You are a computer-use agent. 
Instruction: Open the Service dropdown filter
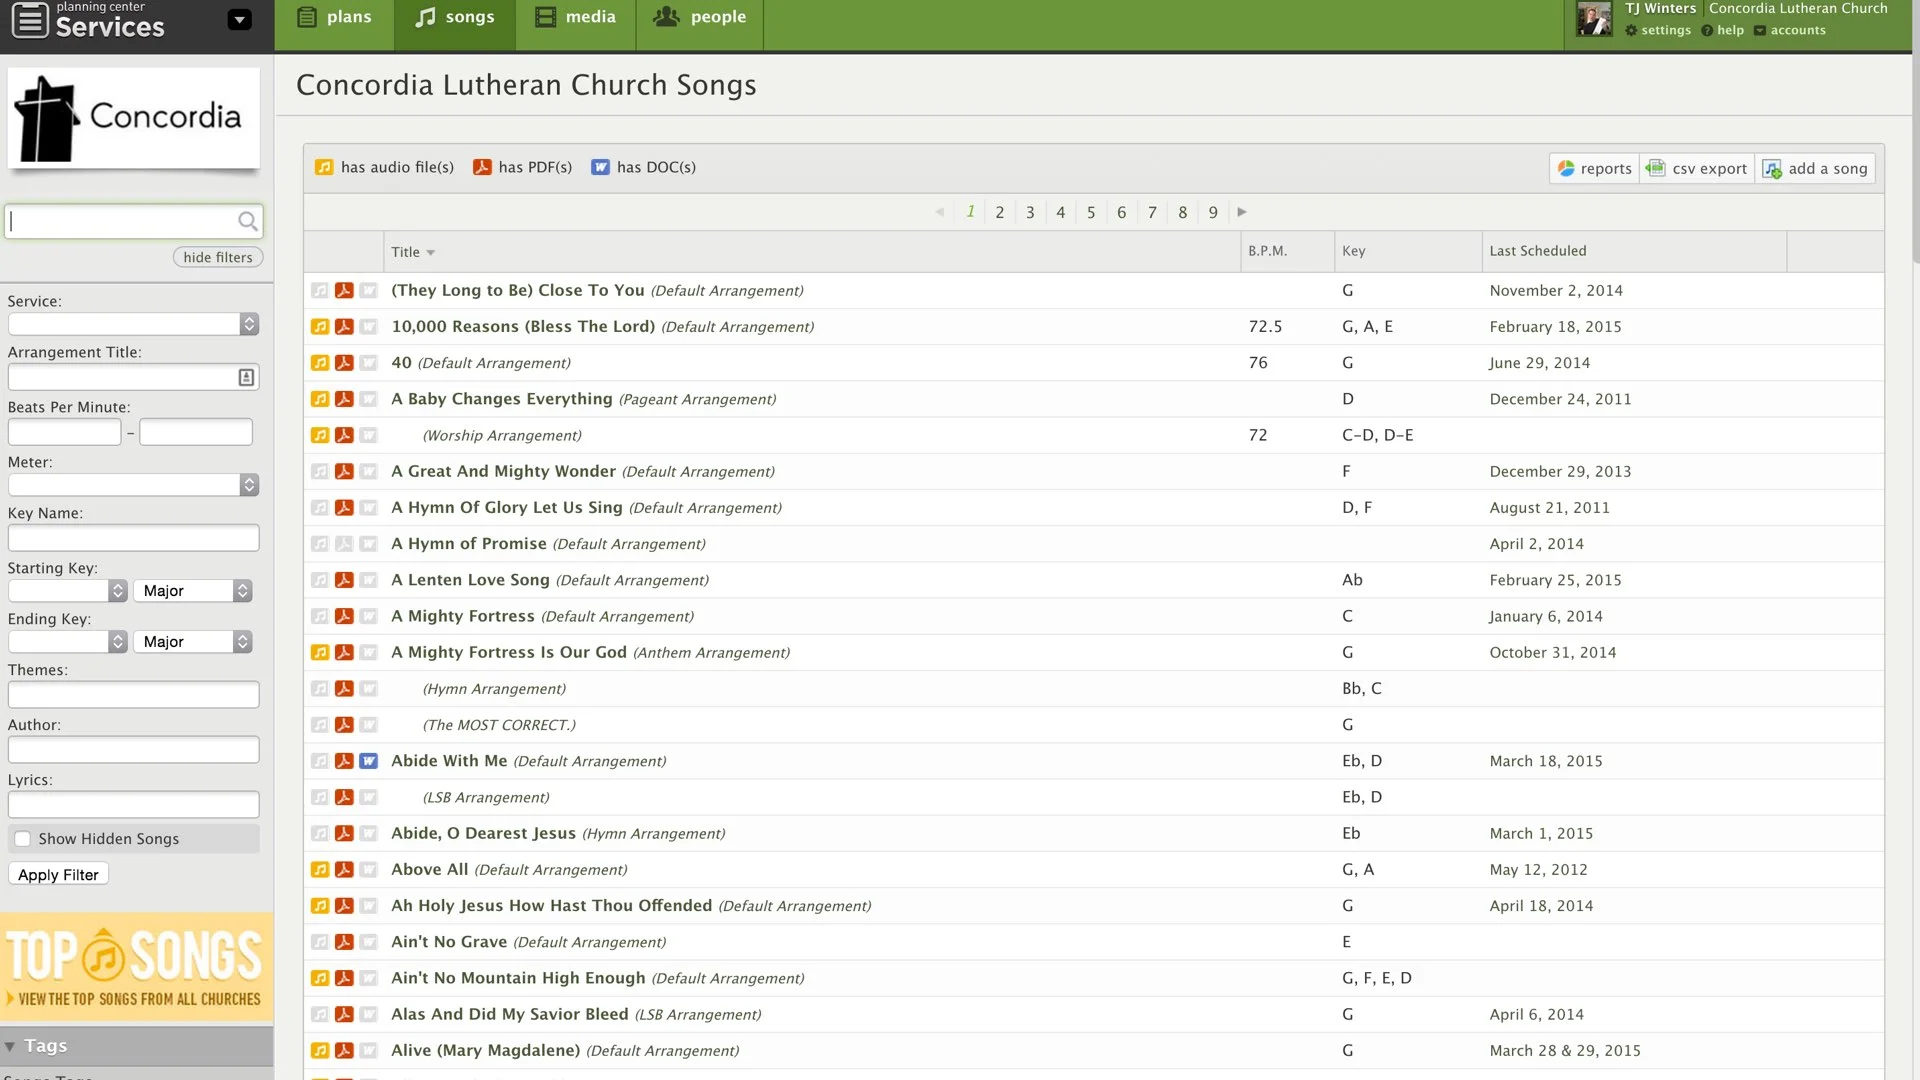pyautogui.click(x=133, y=324)
